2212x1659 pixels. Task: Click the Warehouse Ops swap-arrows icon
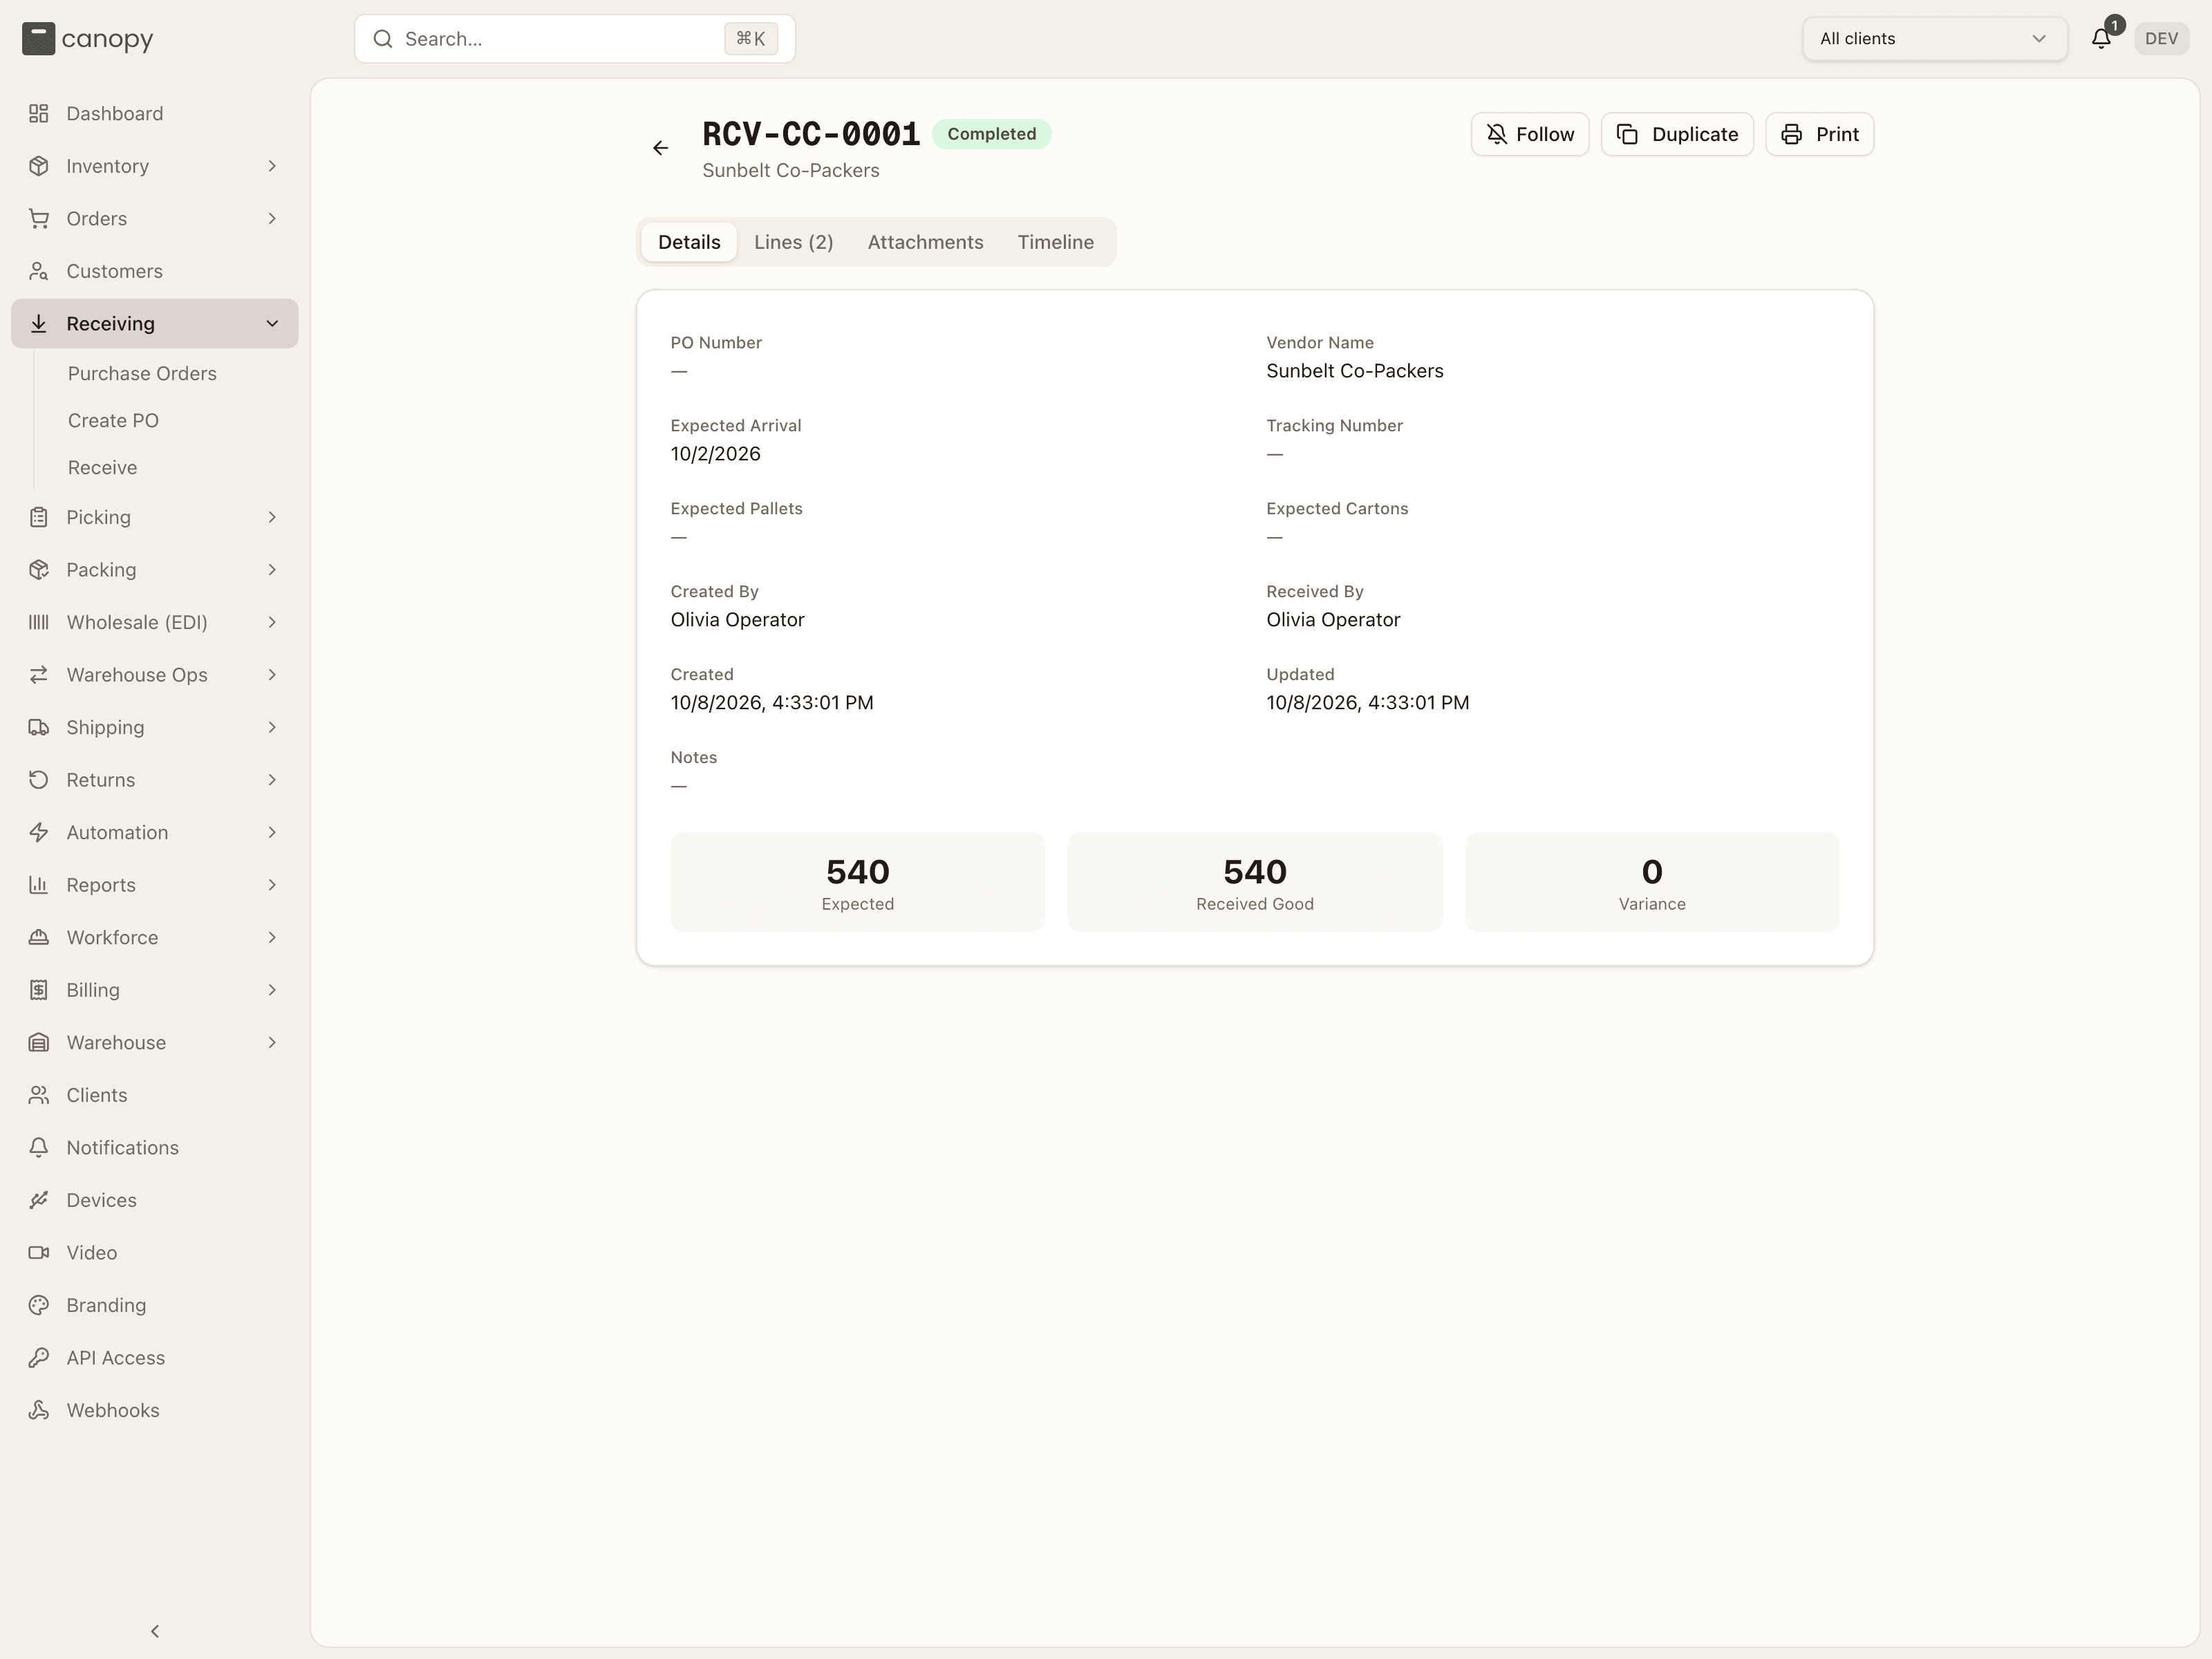(x=39, y=675)
